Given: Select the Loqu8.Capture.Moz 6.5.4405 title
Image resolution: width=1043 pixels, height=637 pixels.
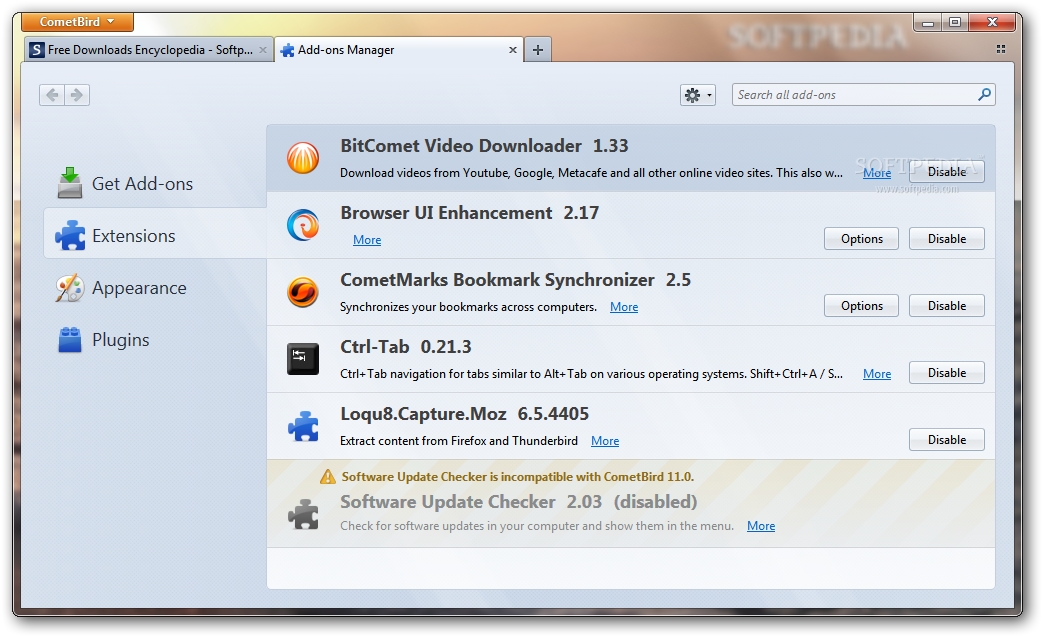Looking at the screenshot, I should [464, 414].
